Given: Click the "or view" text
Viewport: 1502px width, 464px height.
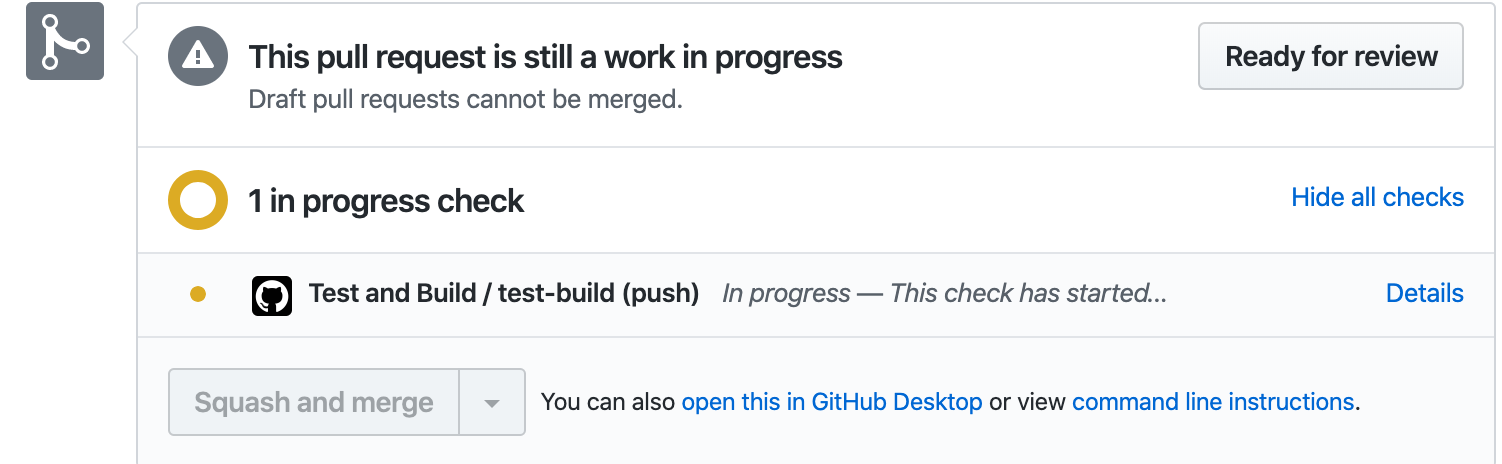Looking at the screenshot, I should pyautogui.click(x=1027, y=402).
